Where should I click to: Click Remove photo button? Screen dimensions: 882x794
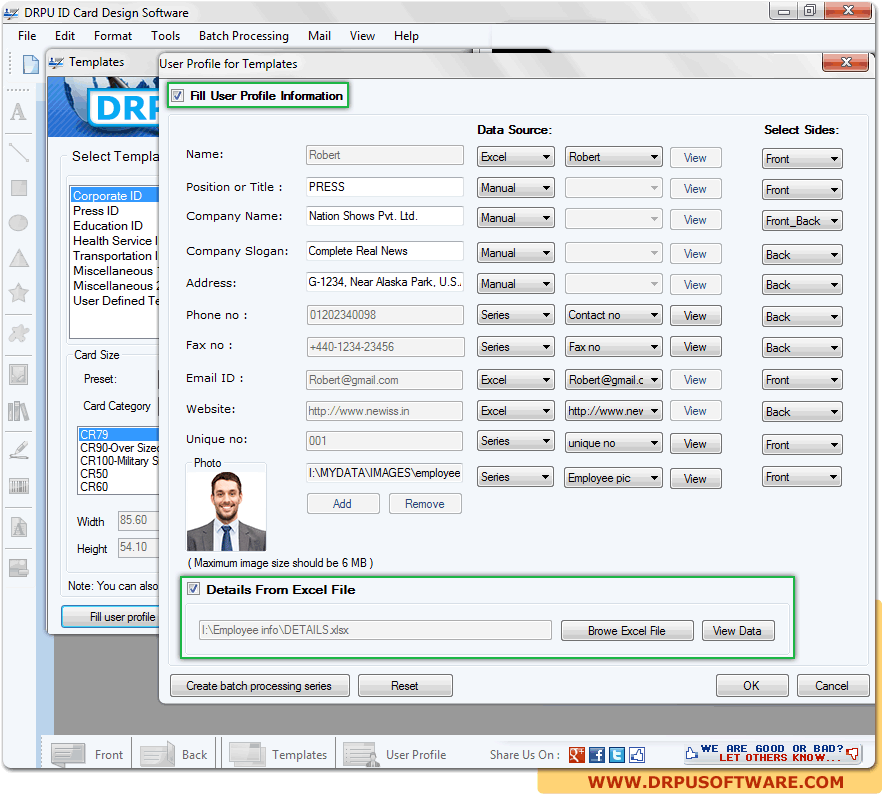click(425, 504)
